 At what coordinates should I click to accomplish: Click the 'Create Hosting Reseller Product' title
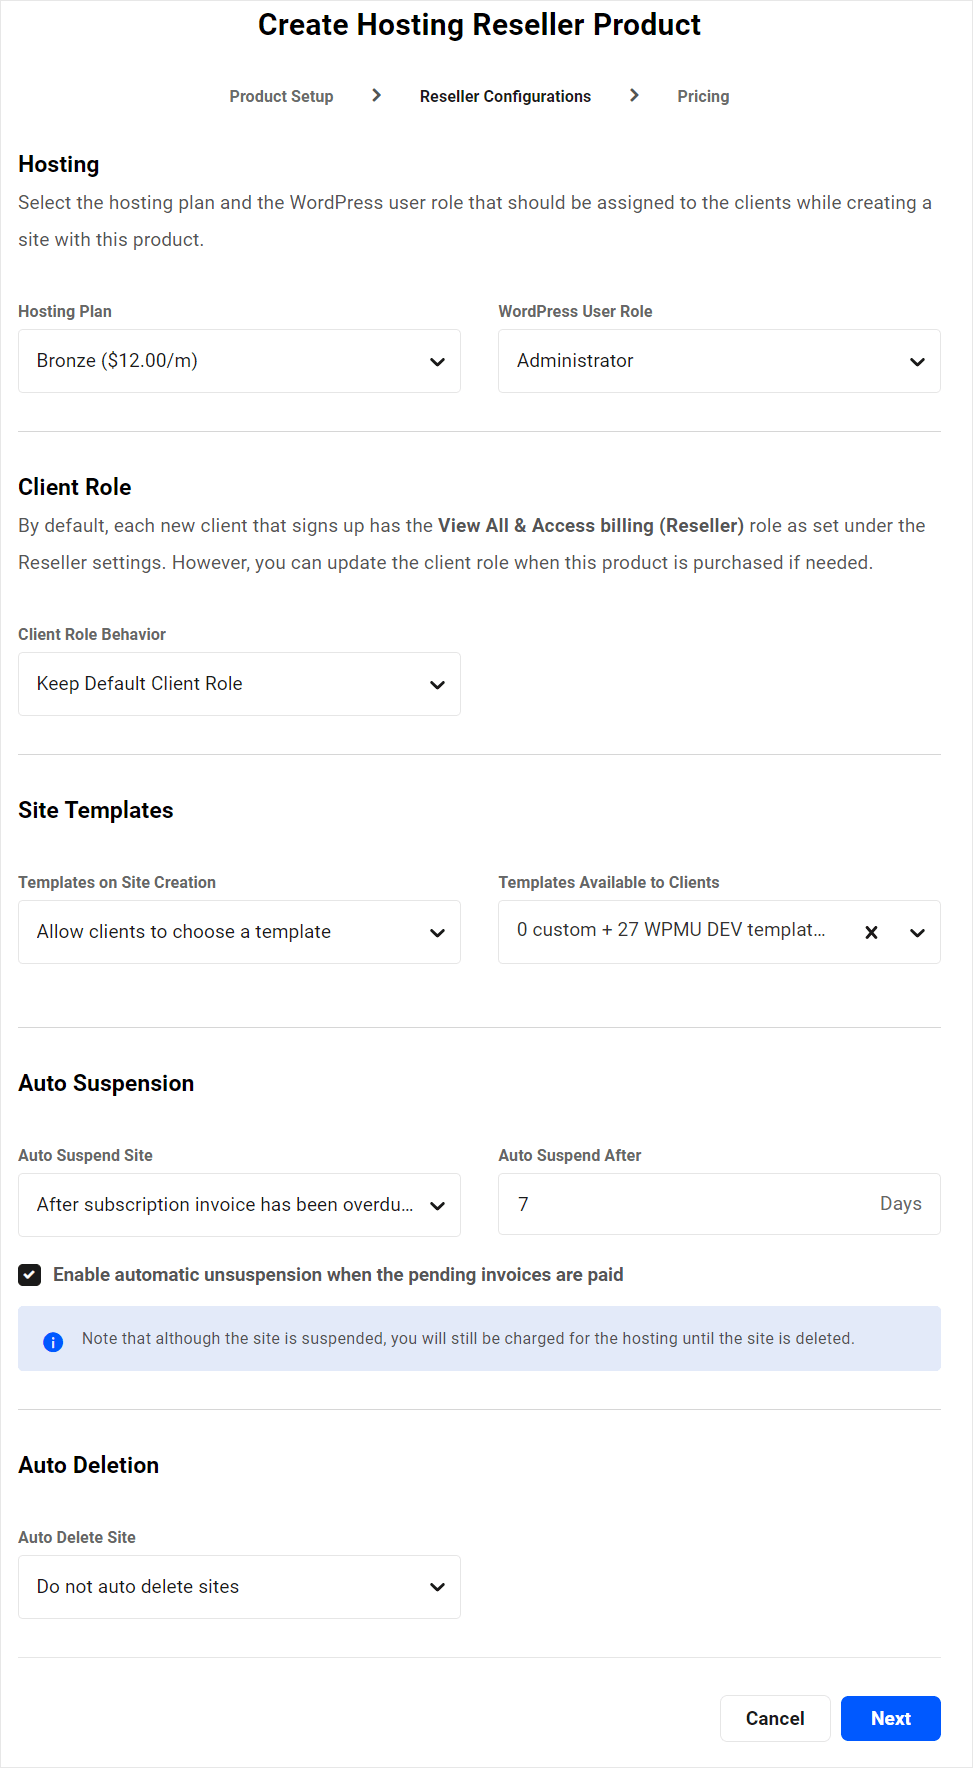479,25
